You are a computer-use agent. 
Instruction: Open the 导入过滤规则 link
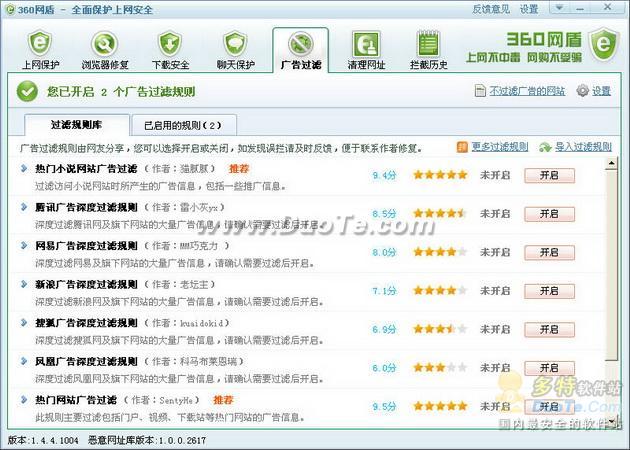[583, 147]
